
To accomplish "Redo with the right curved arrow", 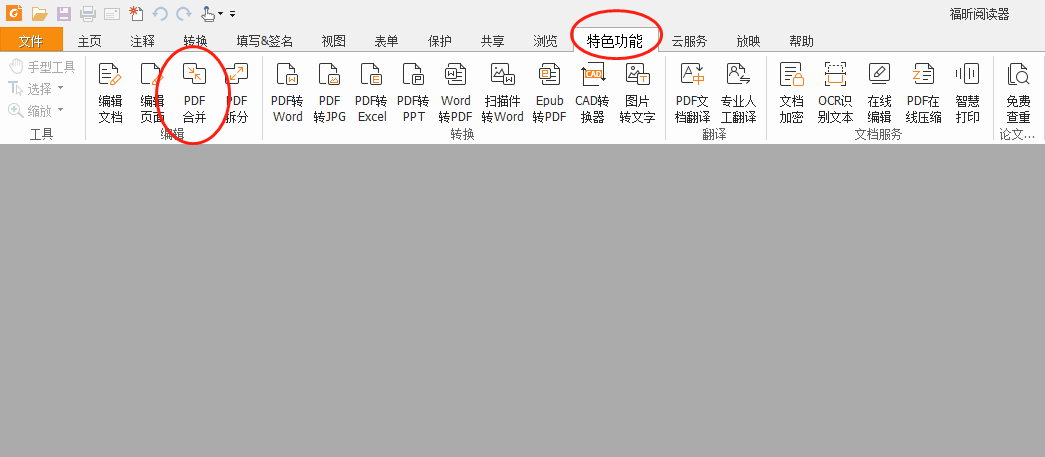I will click(x=184, y=13).
